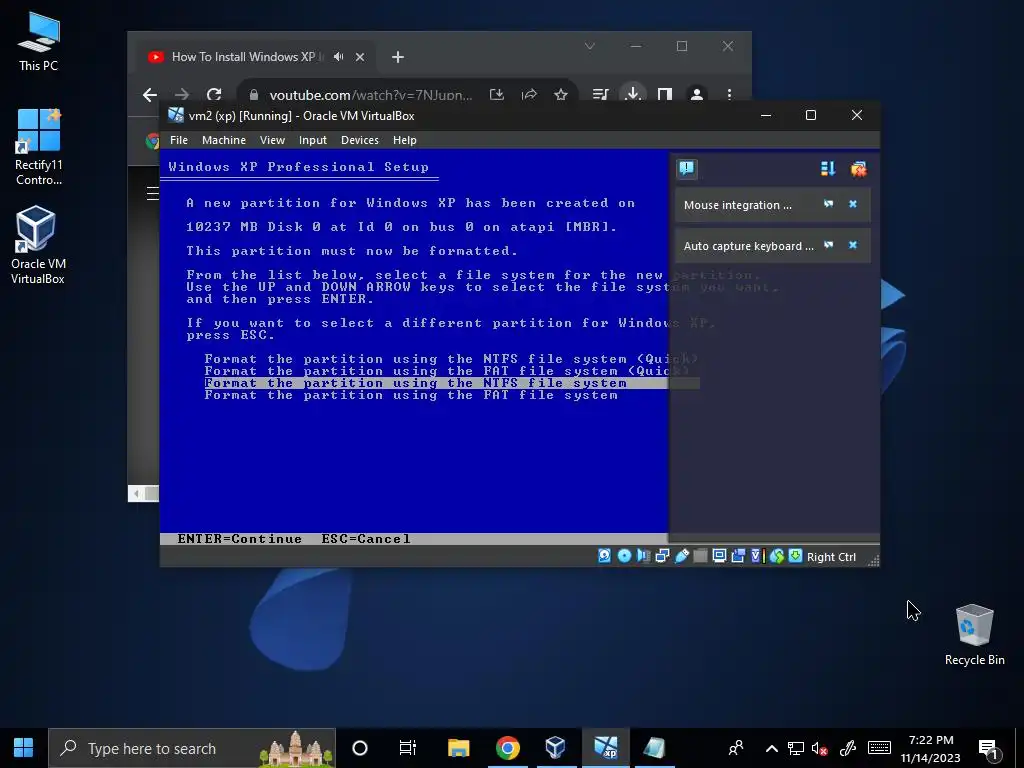Click the resize grip in VirtualBox status bar corner
This screenshot has width=1024, height=768.
[x=873, y=560]
